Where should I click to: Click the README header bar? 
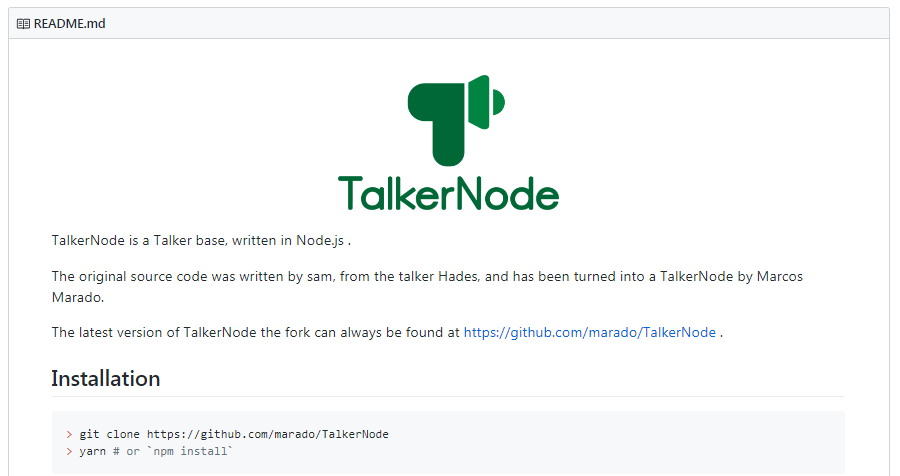(449, 24)
